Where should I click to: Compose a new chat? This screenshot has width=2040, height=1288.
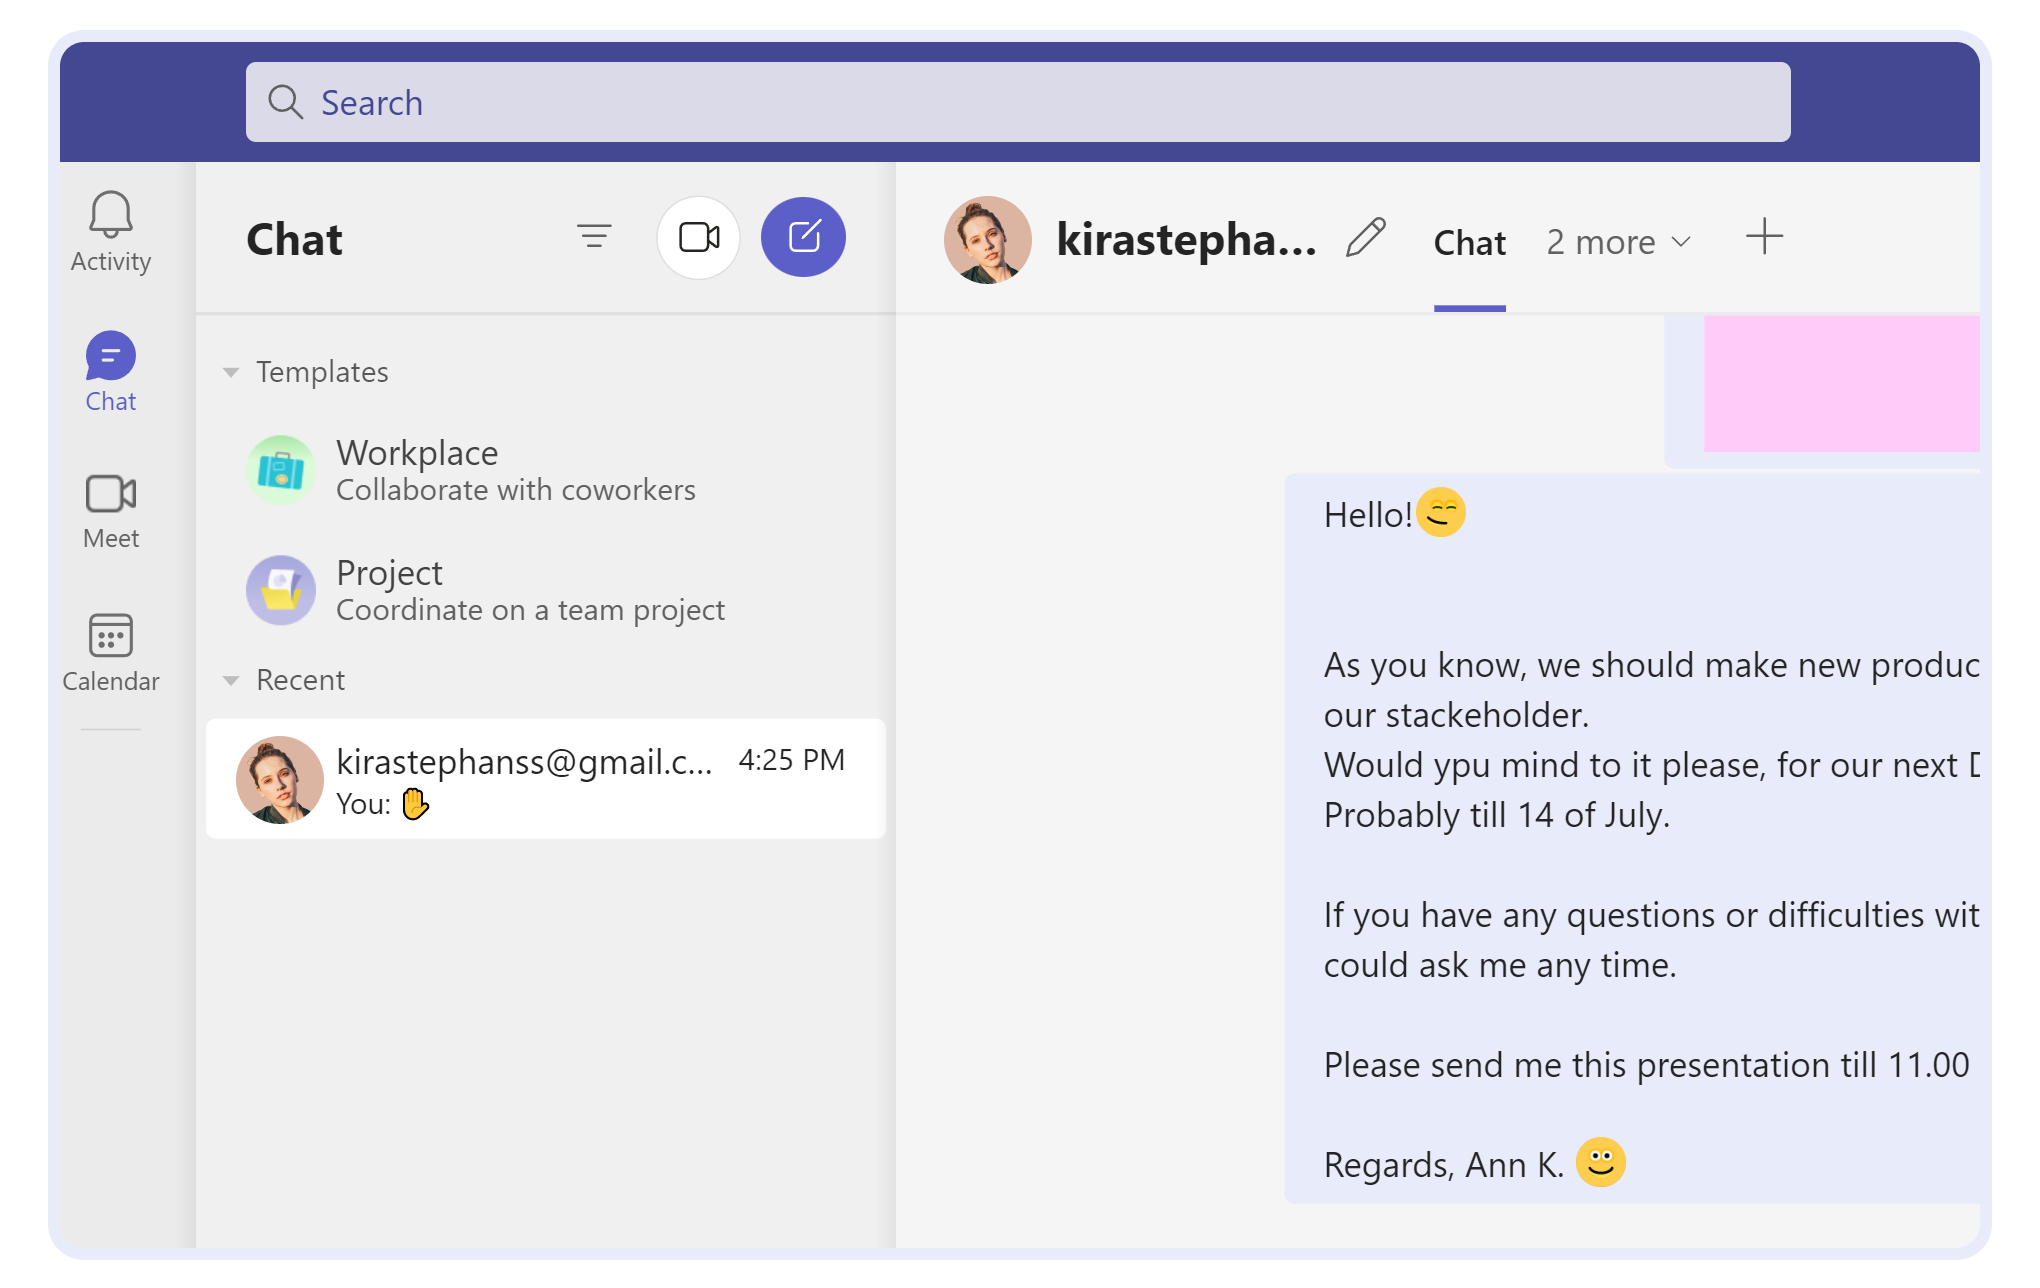[x=803, y=237]
